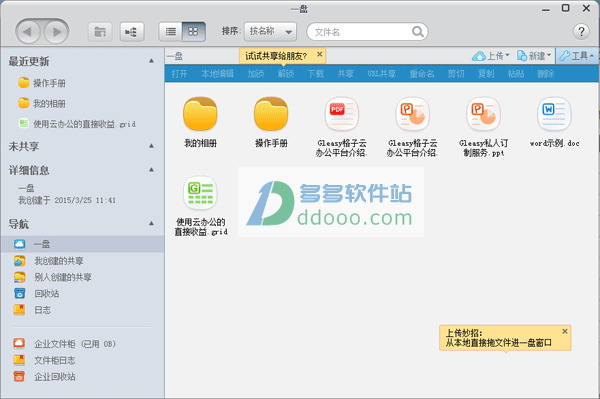Click the magnifier search icon
The width and height of the screenshot is (600, 399).
pos(417,32)
